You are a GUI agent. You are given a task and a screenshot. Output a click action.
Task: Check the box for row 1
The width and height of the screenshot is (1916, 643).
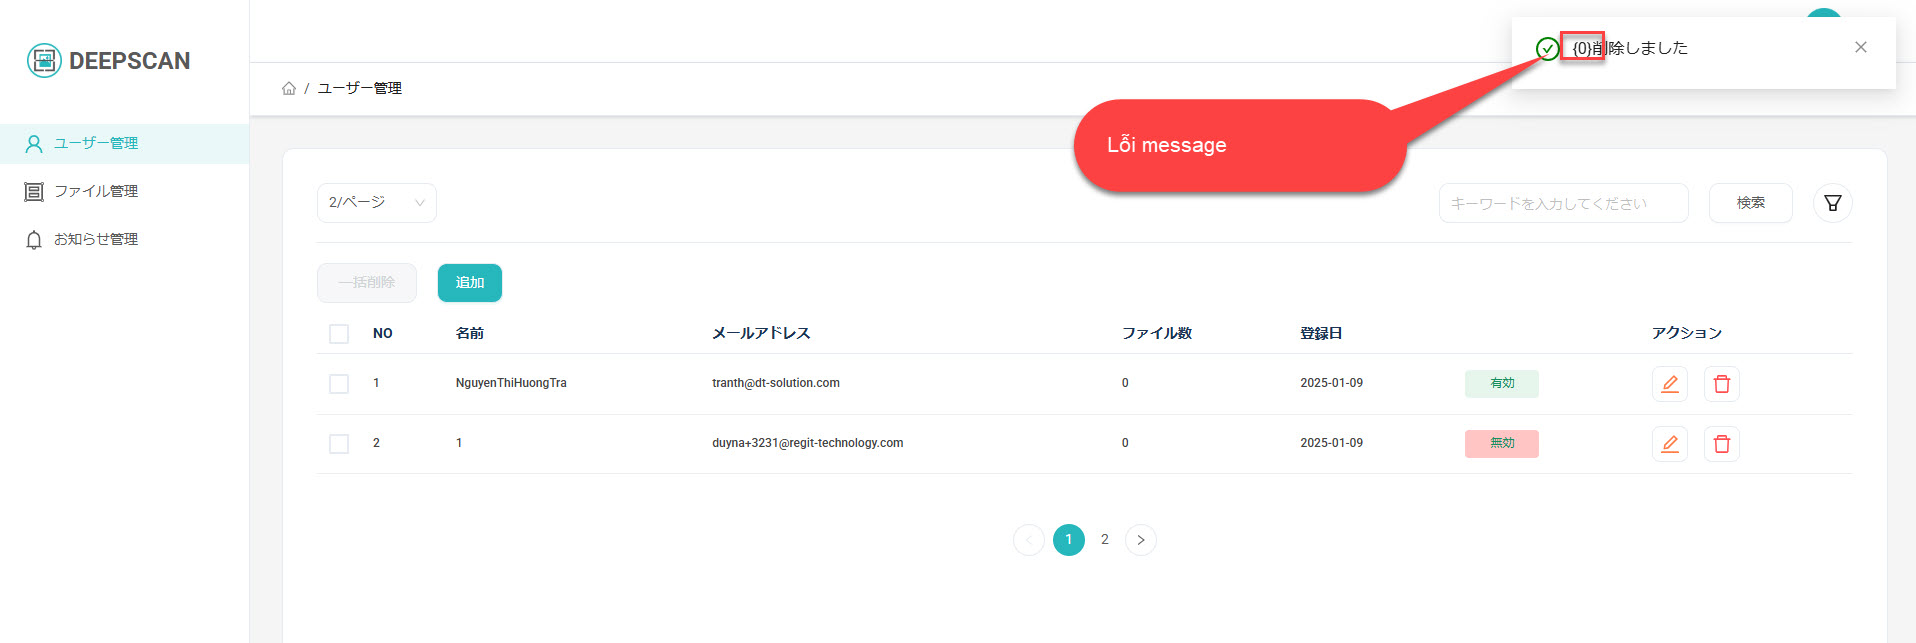pyautogui.click(x=339, y=384)
